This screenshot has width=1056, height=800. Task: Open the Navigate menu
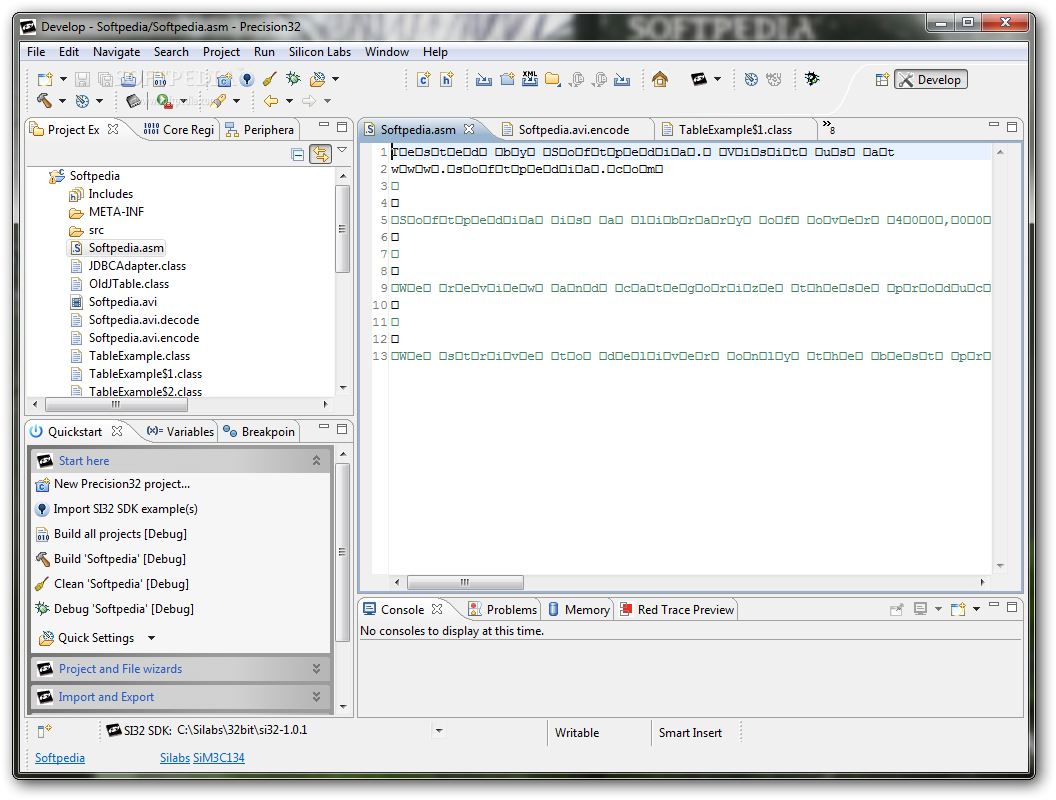click(x=117, y=52)
